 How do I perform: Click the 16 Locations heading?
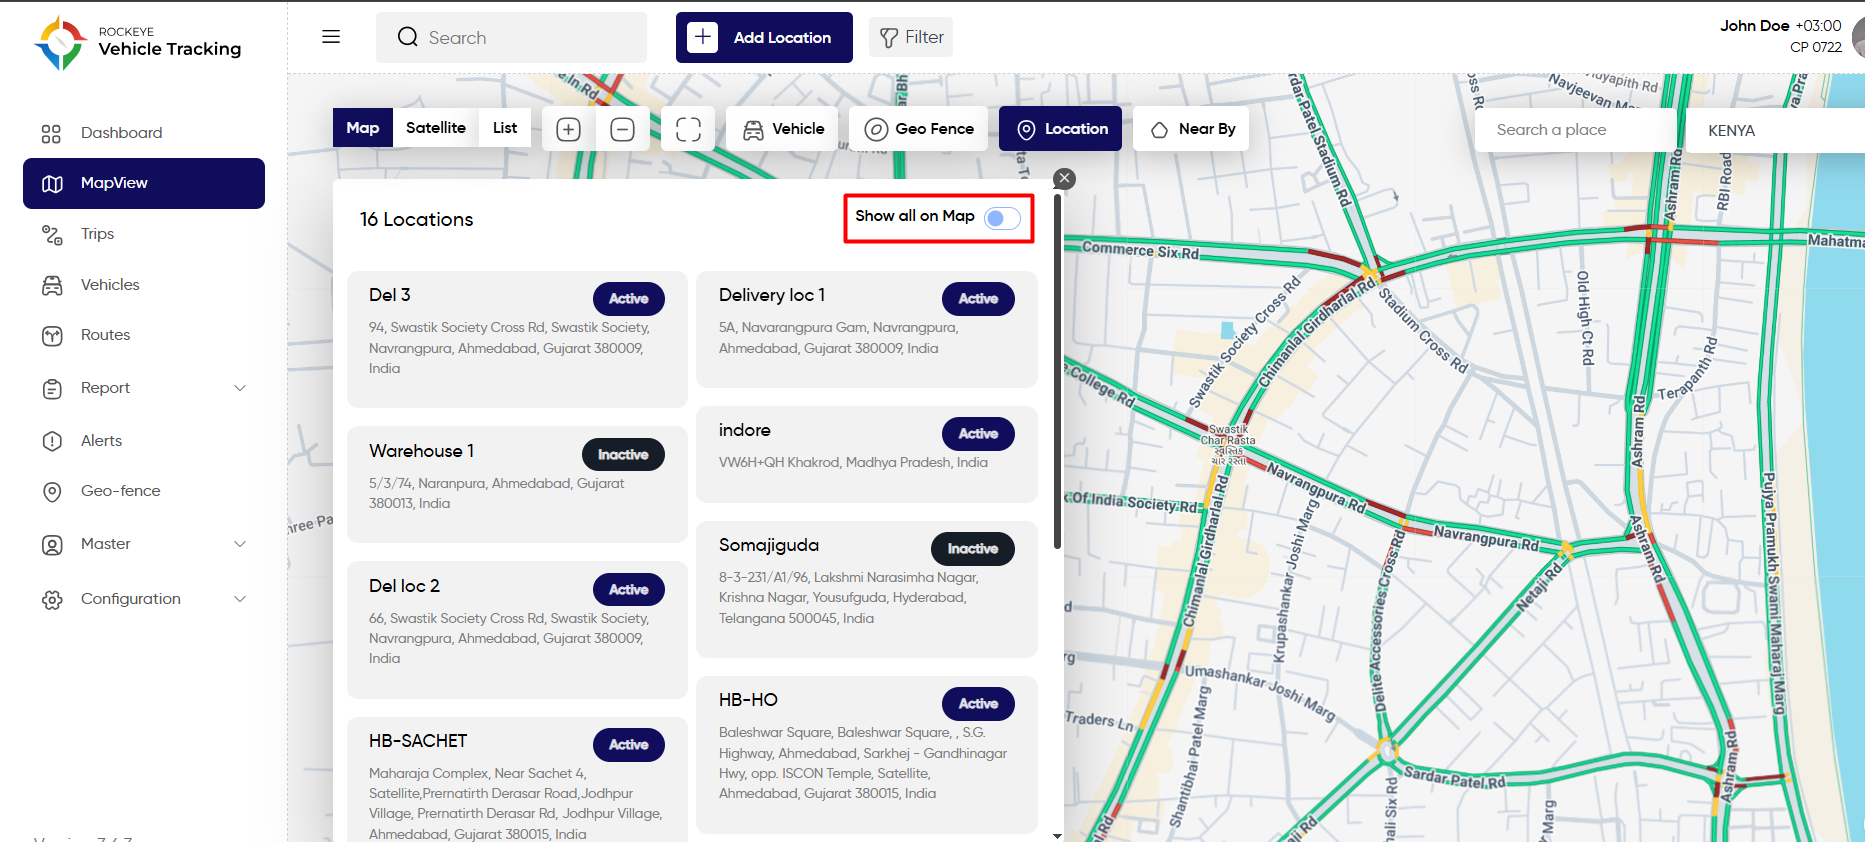(x=417, y=219)
